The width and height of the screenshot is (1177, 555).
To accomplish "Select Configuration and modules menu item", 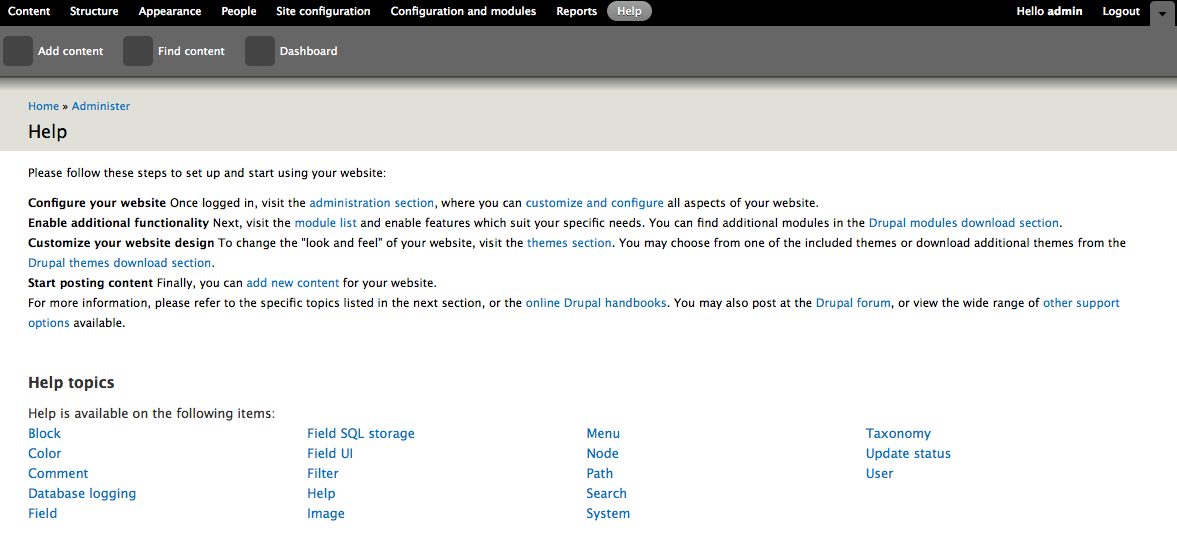I will pyautogui.click(x=463, y=11).
